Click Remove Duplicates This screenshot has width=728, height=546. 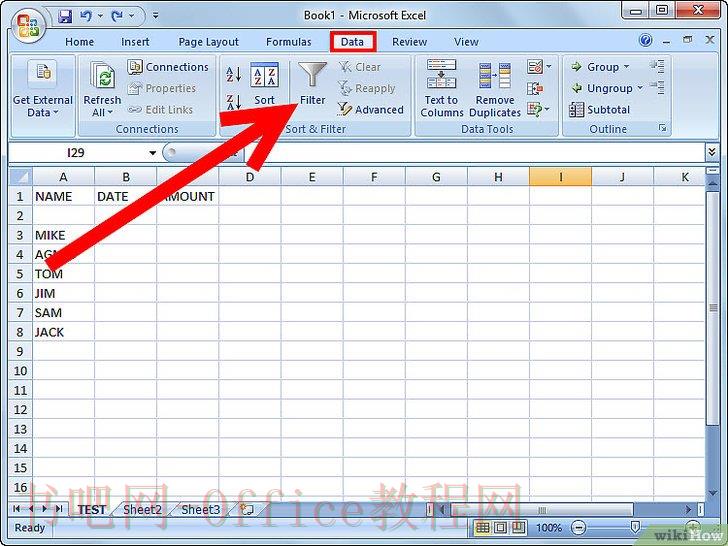495,88
